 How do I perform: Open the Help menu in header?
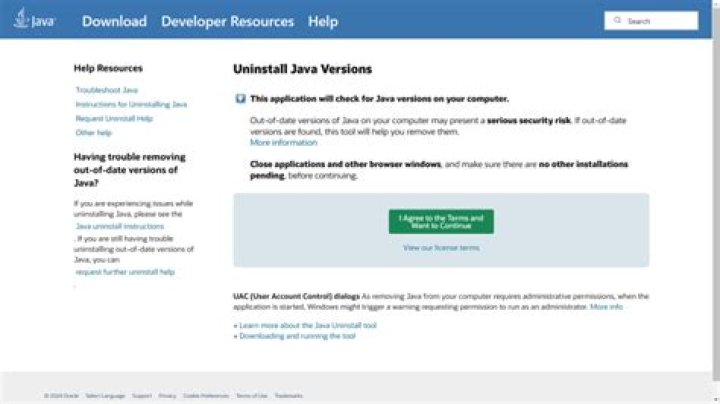[323, 21]
